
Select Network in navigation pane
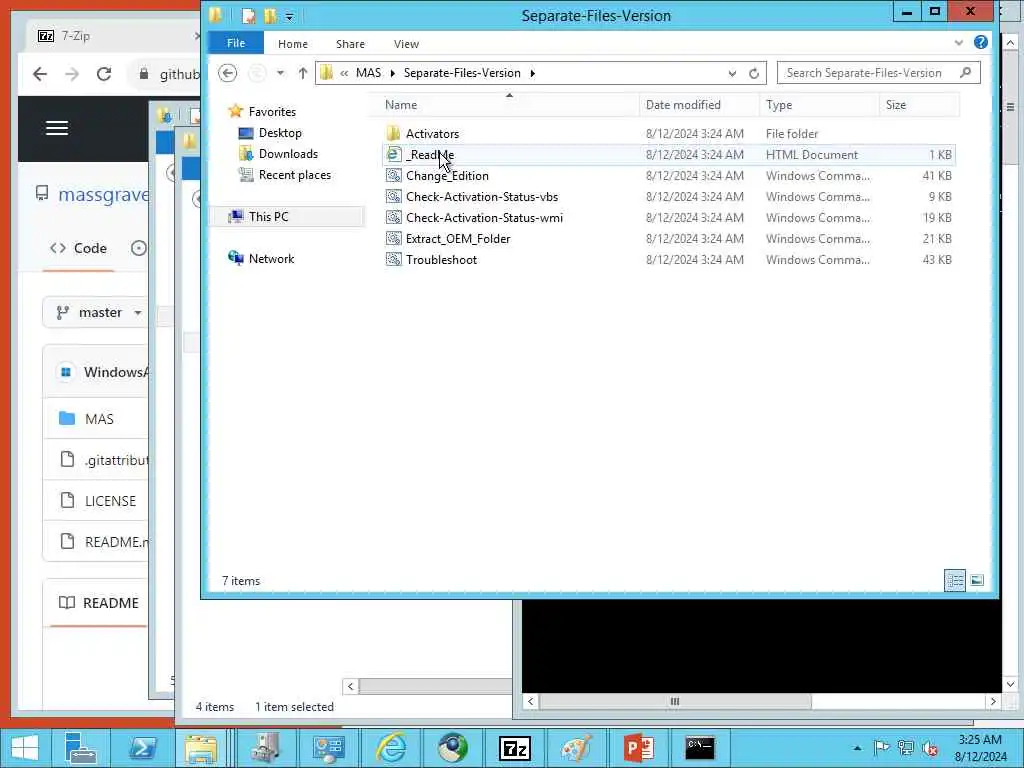pos(271,259)
